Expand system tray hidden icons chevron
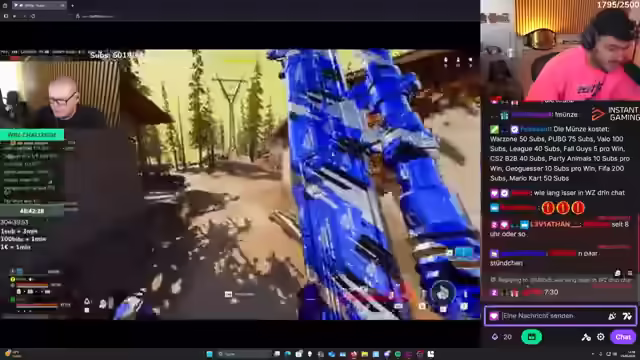Screen dimensions: 640x360 tap(593, 354)
